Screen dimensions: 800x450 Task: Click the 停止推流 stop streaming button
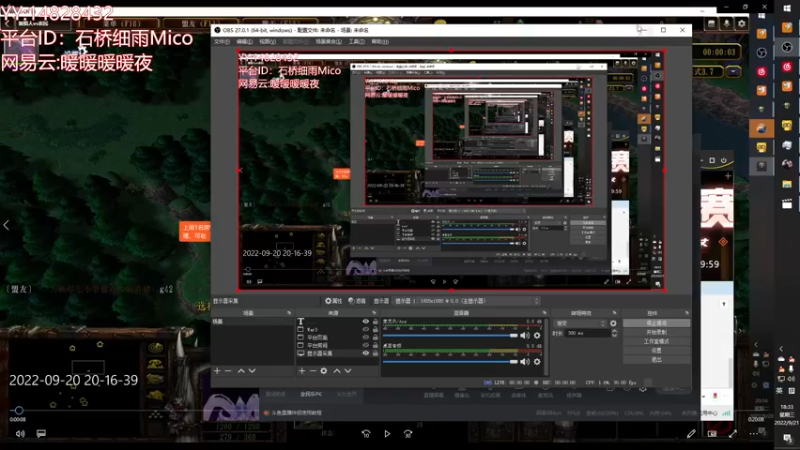pos(656,323)
